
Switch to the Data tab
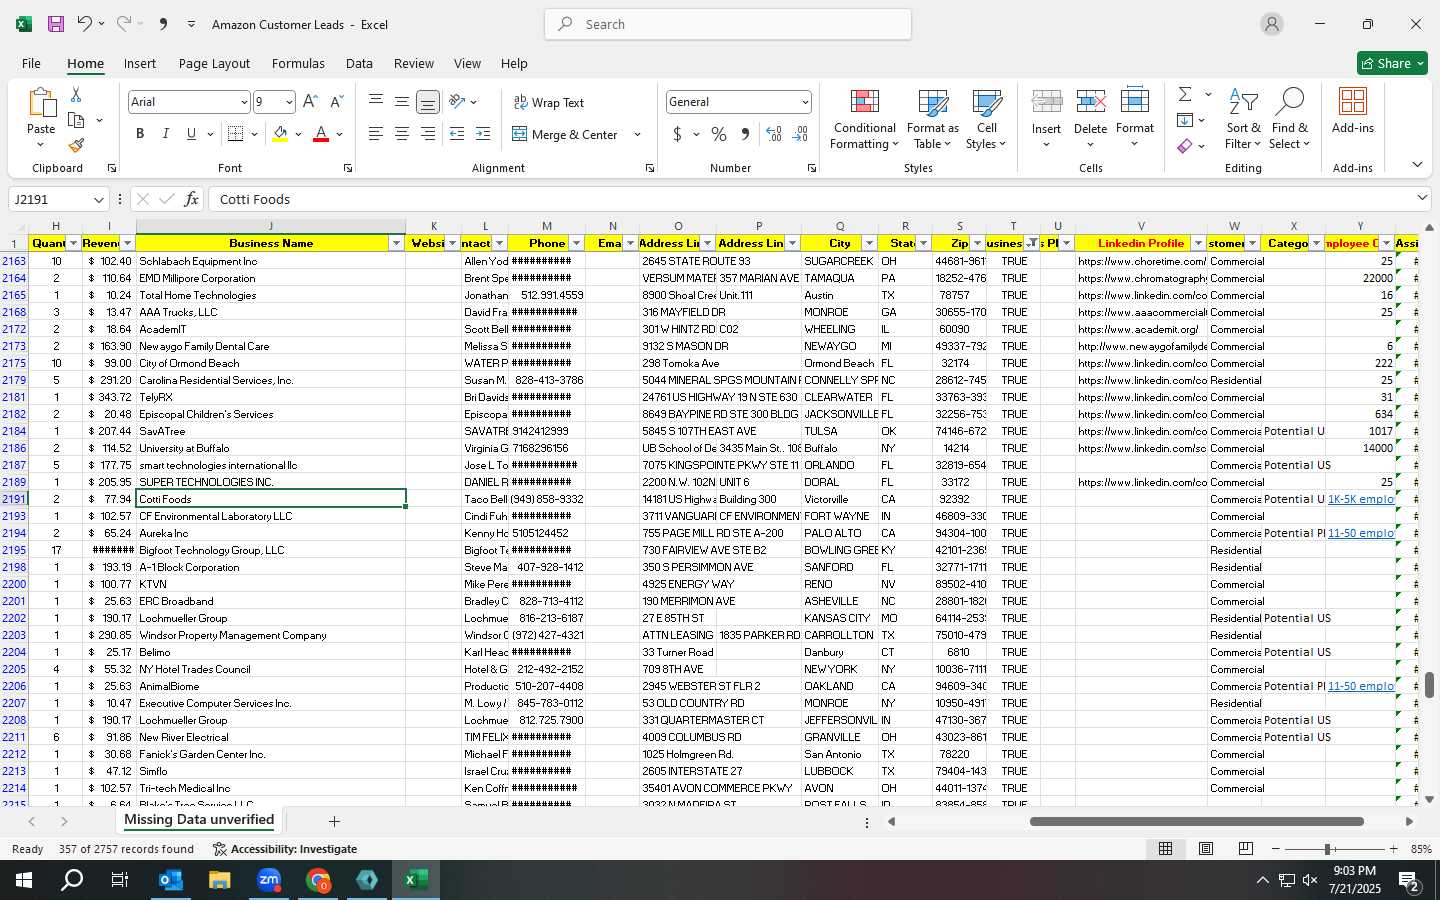(x=359, y=63)
